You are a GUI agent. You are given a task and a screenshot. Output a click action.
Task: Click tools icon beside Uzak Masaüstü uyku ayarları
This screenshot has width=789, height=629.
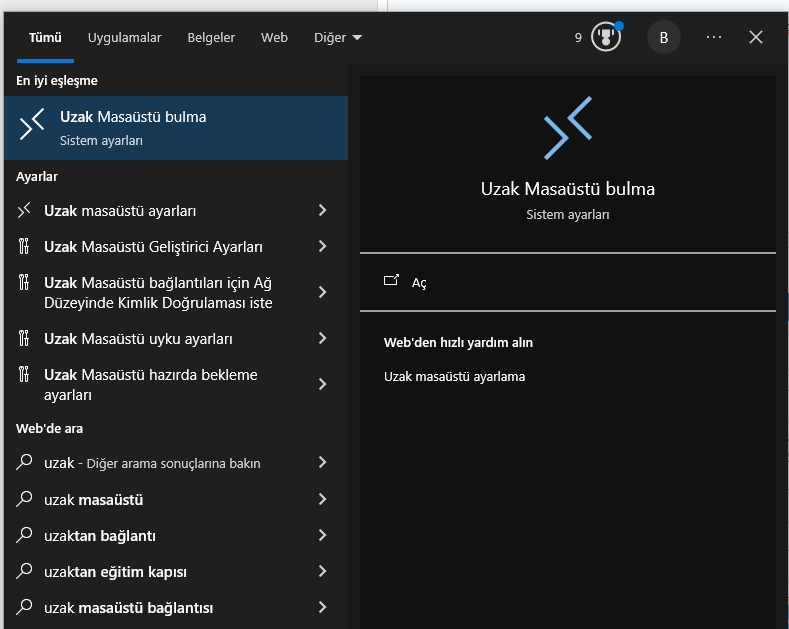25,338
